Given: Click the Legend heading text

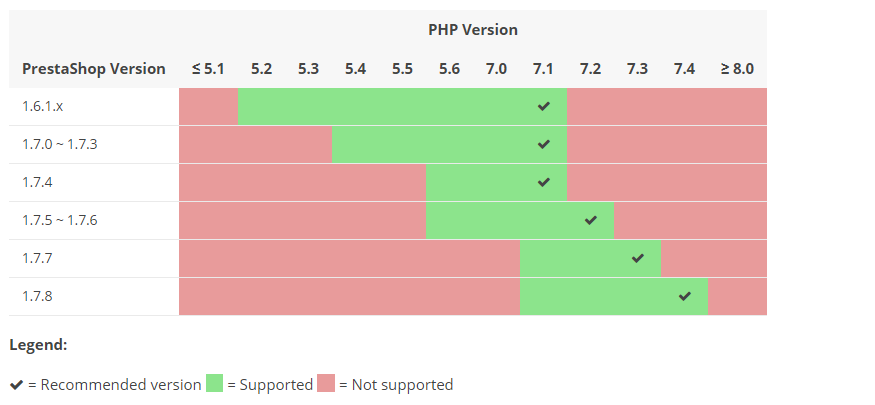Looking at the screenshot, I should [38, 345].
